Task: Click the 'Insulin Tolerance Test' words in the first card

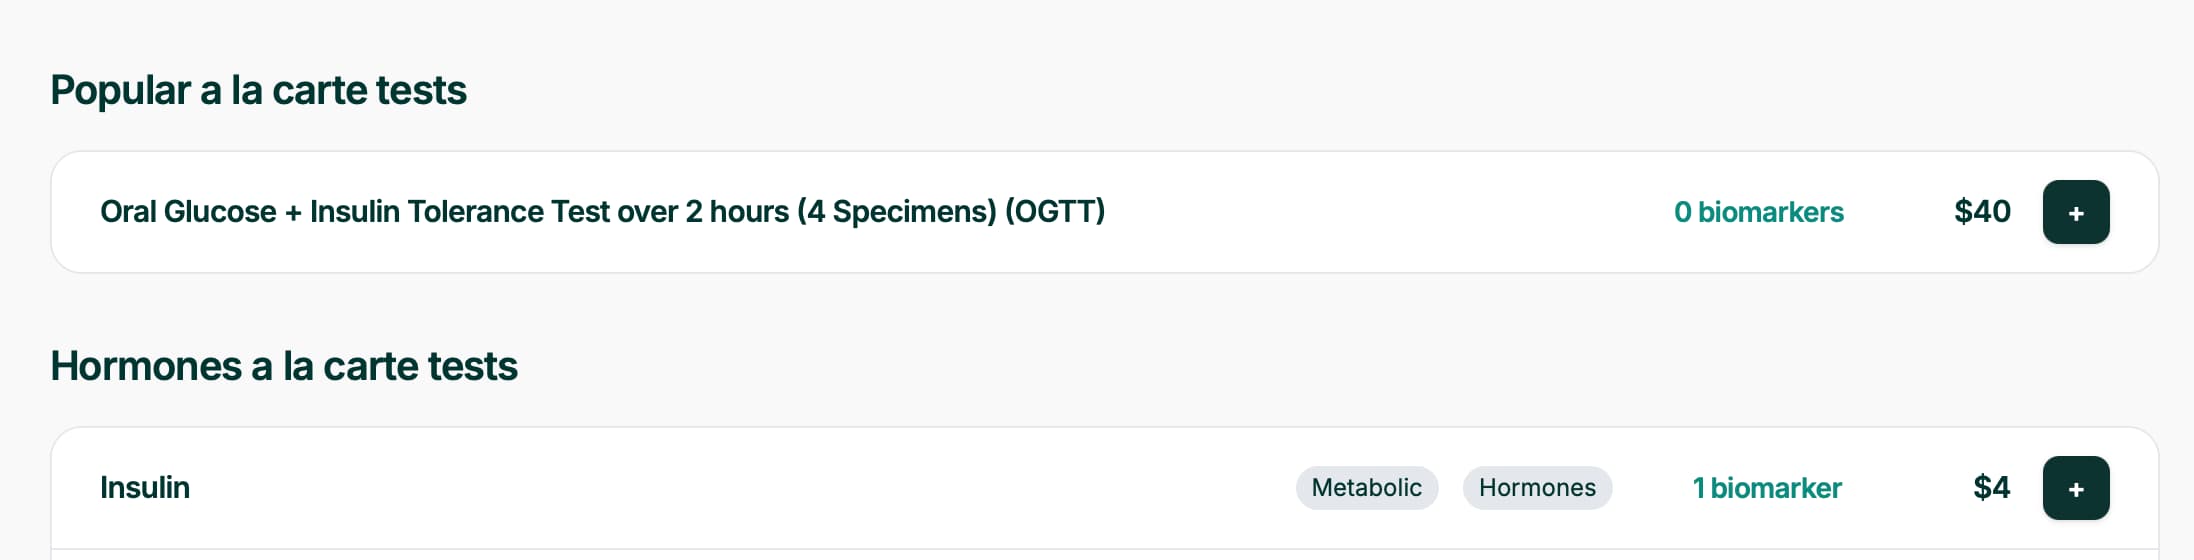Action: [x=459, y=212]
